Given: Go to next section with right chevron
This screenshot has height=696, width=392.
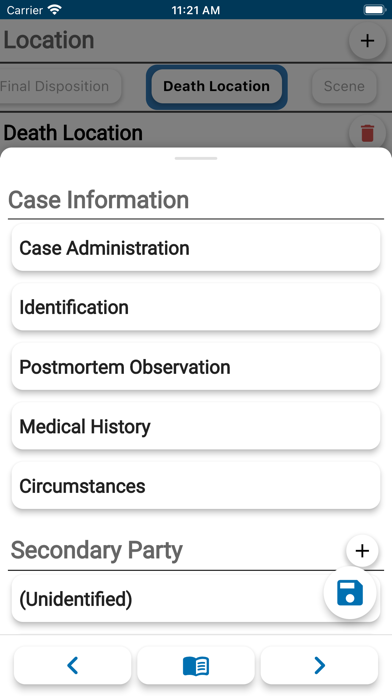Looking at the screenshot, I should click(319, 665).
